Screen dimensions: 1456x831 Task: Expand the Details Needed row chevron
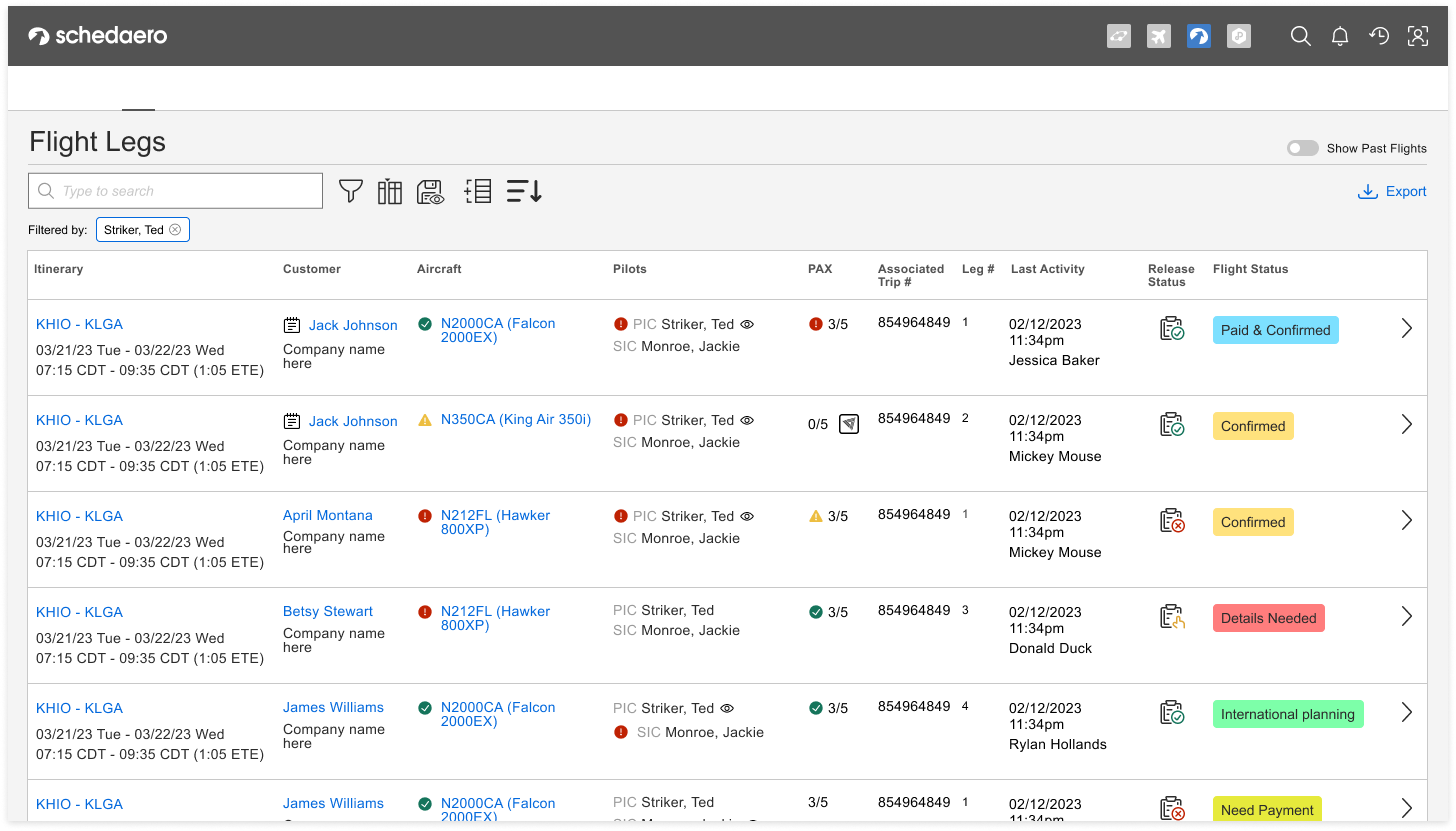coord(1406,616)
